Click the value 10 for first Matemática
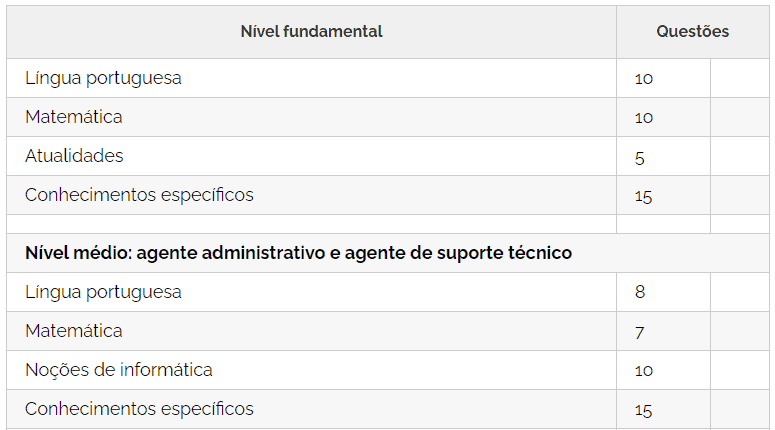775x430 pixels. pyautogui.click(x=644, y=118)
